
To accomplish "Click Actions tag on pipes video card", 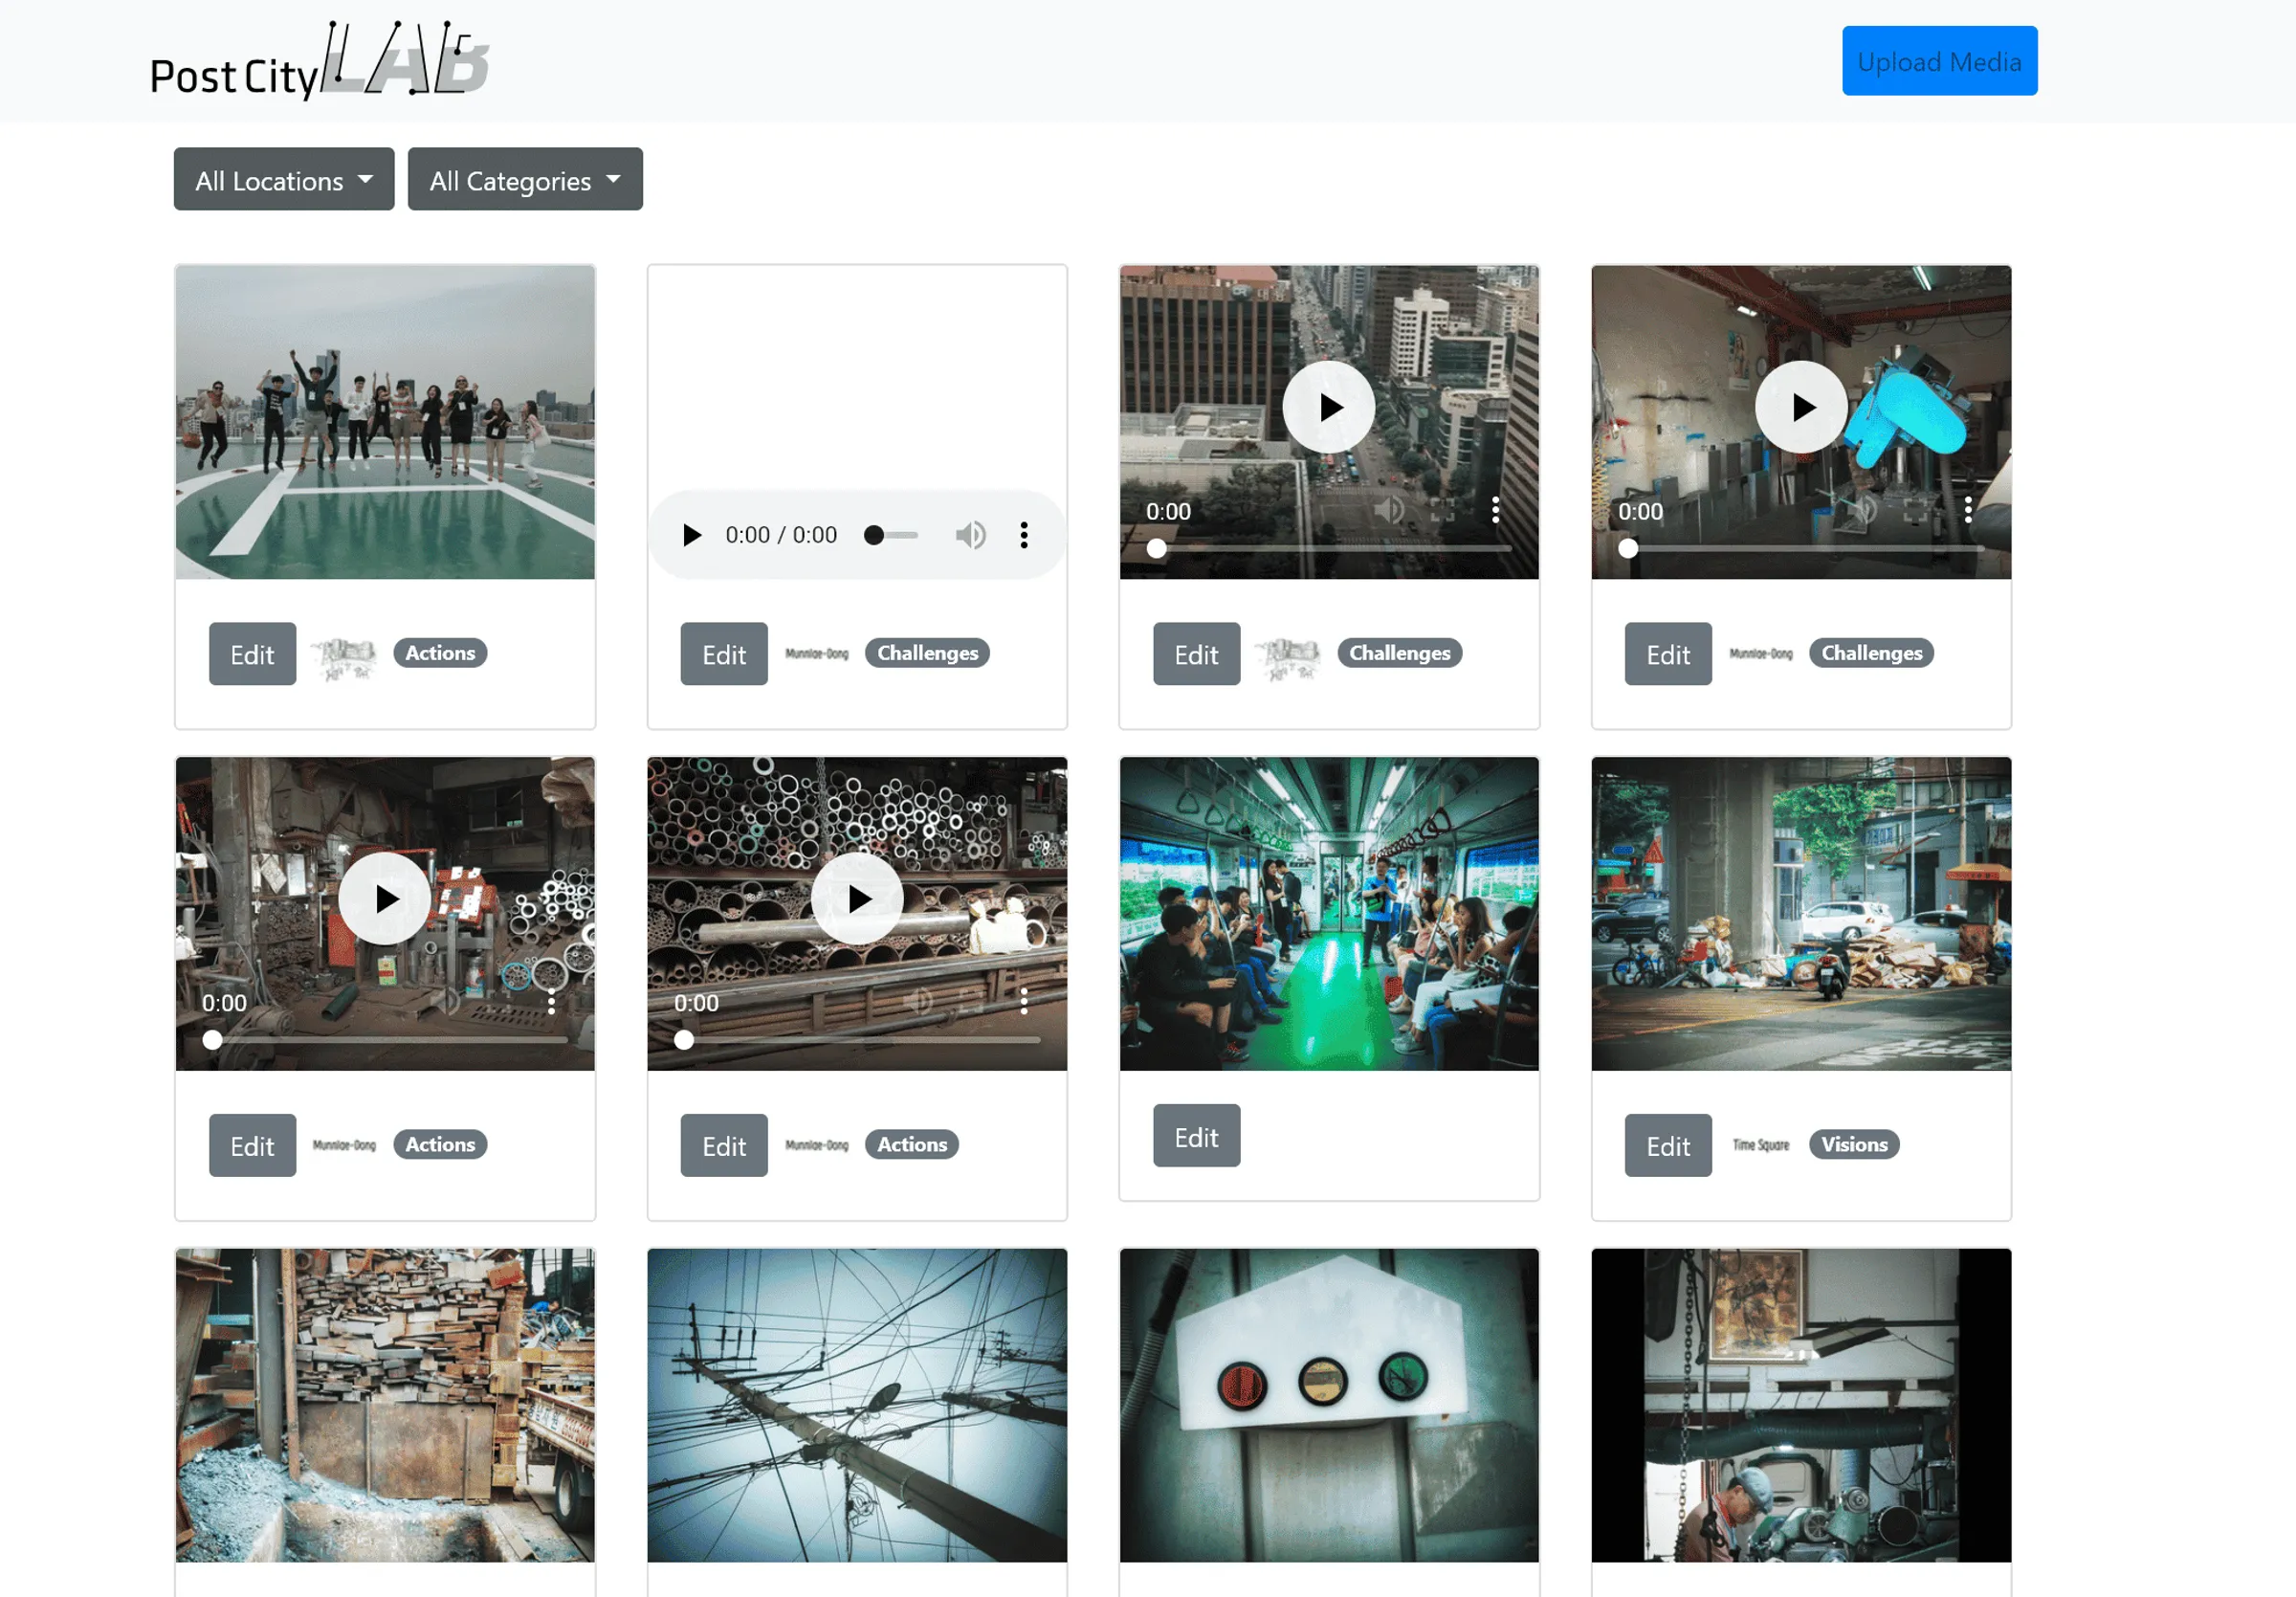I will pos(911,1144).
